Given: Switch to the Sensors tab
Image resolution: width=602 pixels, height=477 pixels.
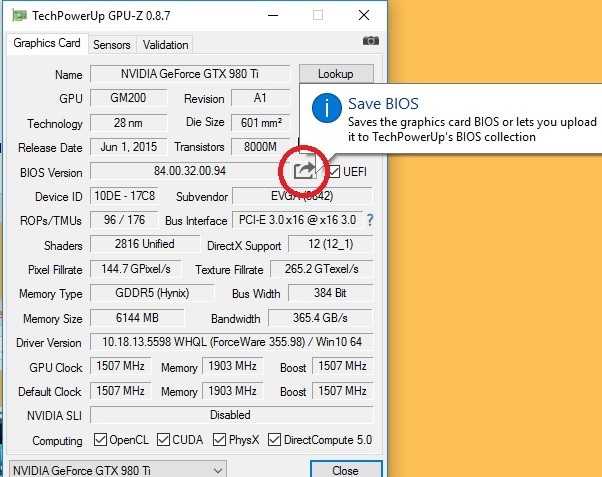Looking at the screenshot, I should click(x=112, y=45).
